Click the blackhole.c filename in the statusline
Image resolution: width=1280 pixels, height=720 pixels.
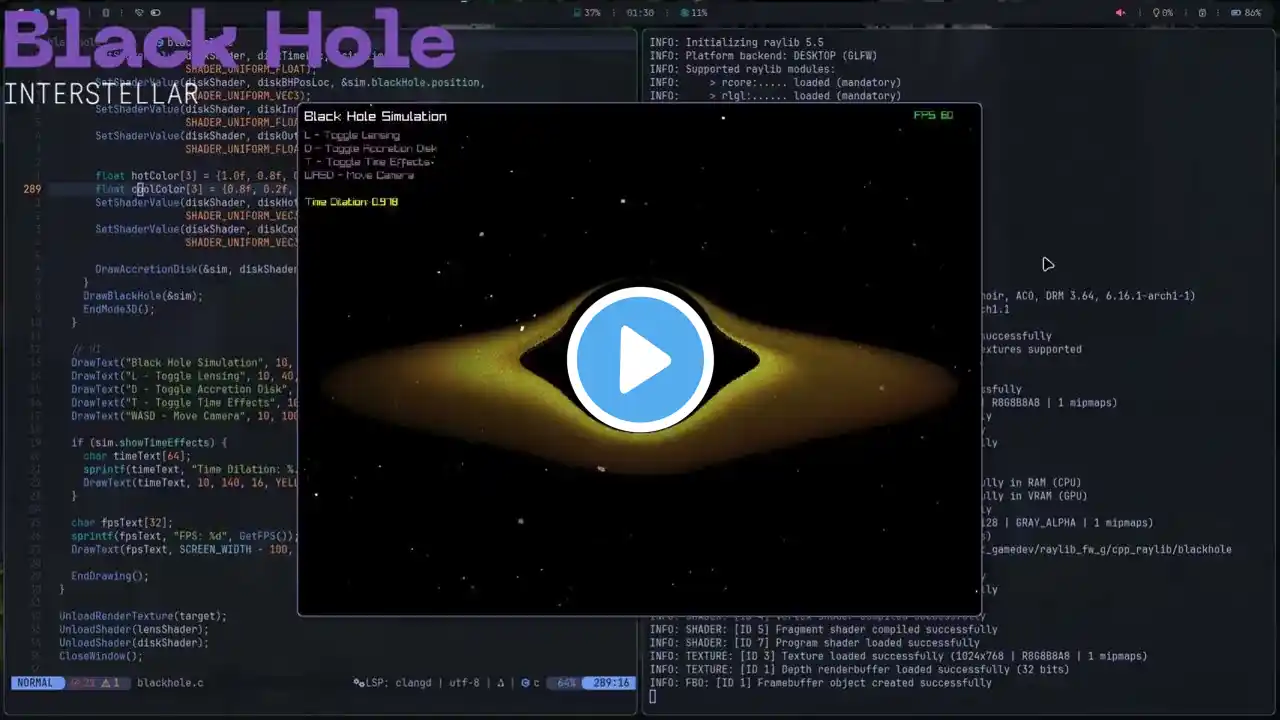[x=170, y=683]
